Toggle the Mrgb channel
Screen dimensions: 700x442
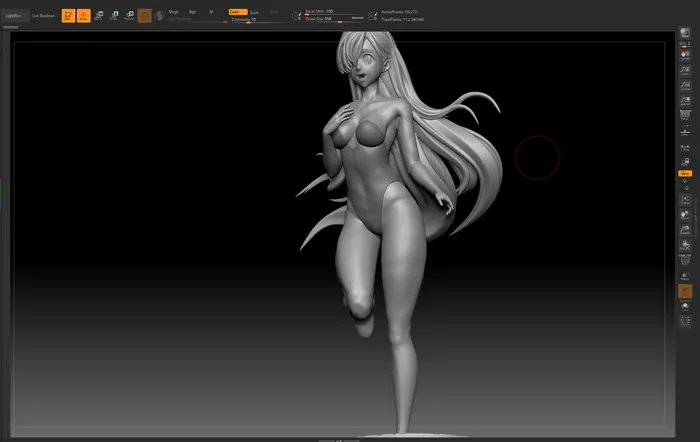(x=174, y=12)
